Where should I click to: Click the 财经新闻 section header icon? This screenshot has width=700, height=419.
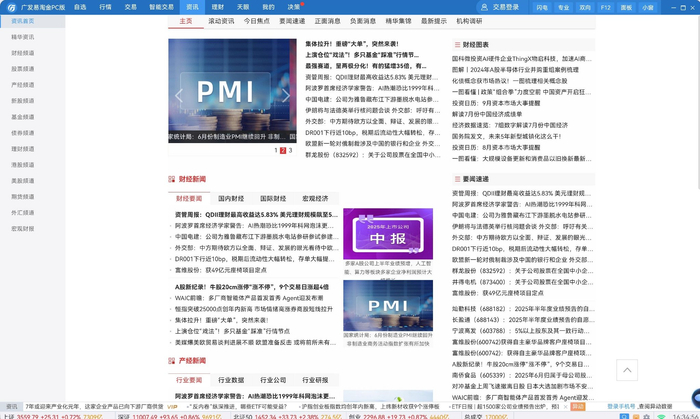(x=172, y=180)
